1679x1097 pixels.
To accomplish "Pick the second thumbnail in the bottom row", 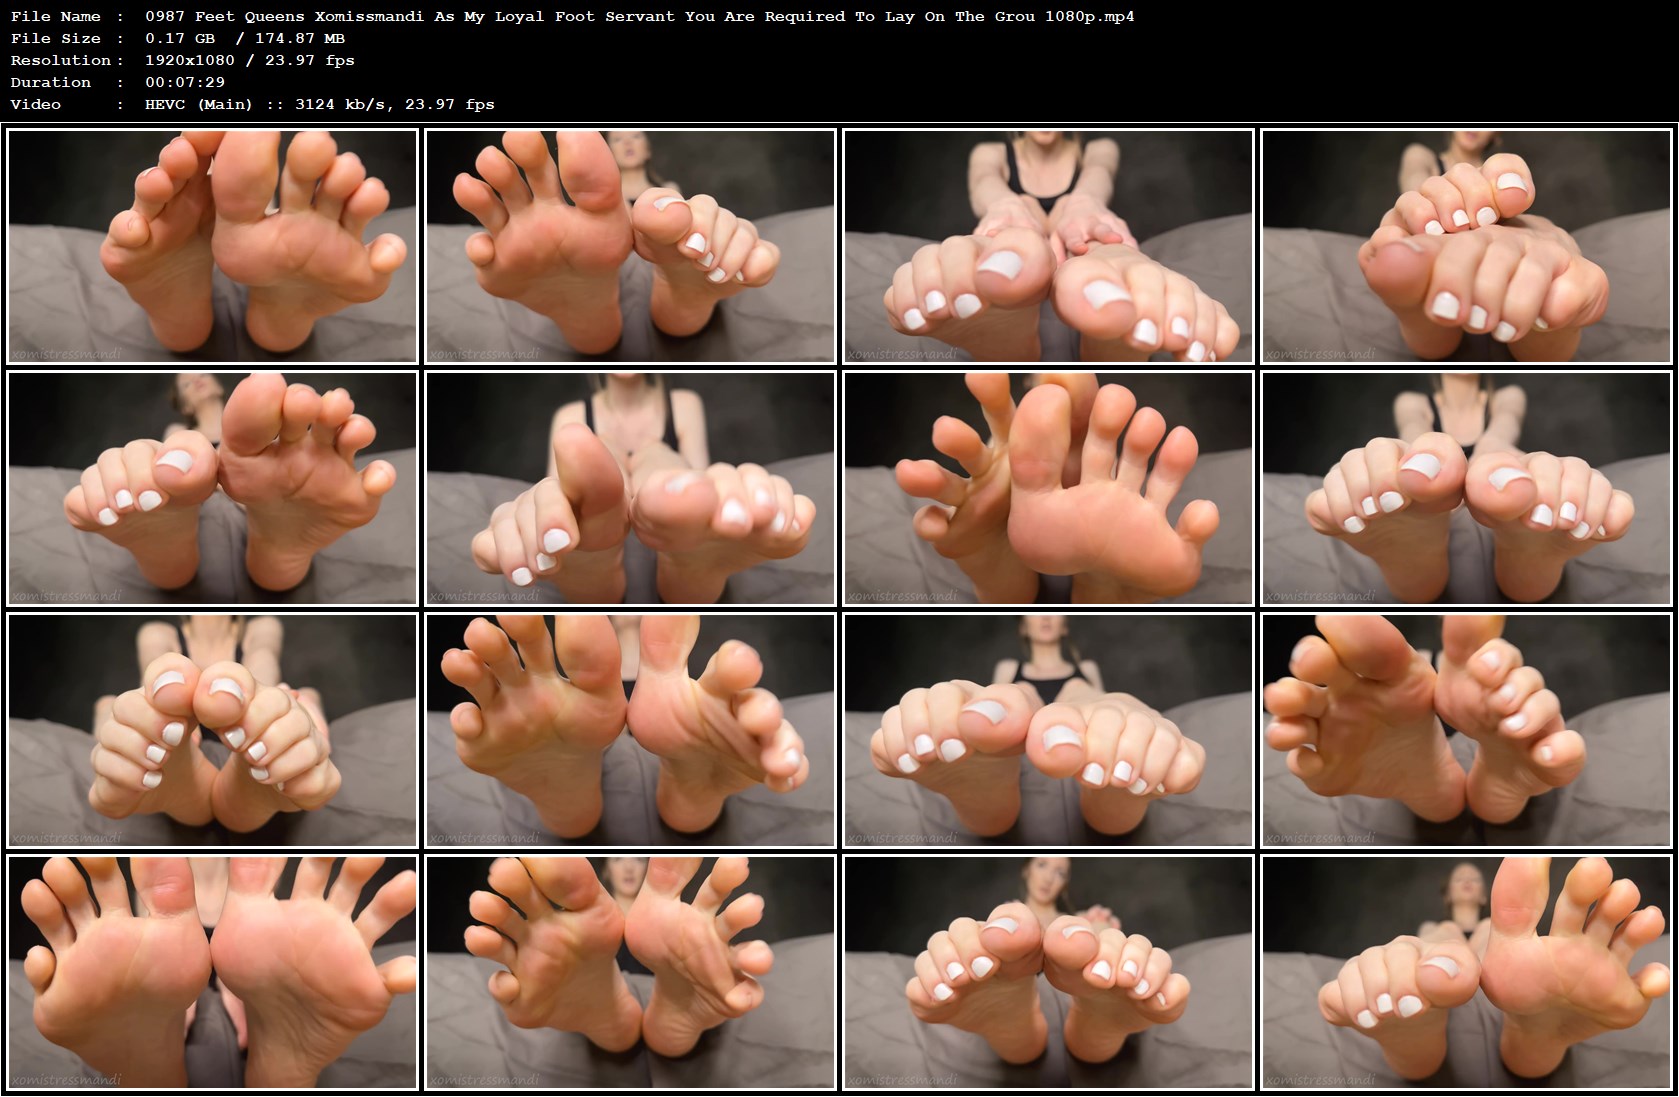I will click(x=630, y=972).
